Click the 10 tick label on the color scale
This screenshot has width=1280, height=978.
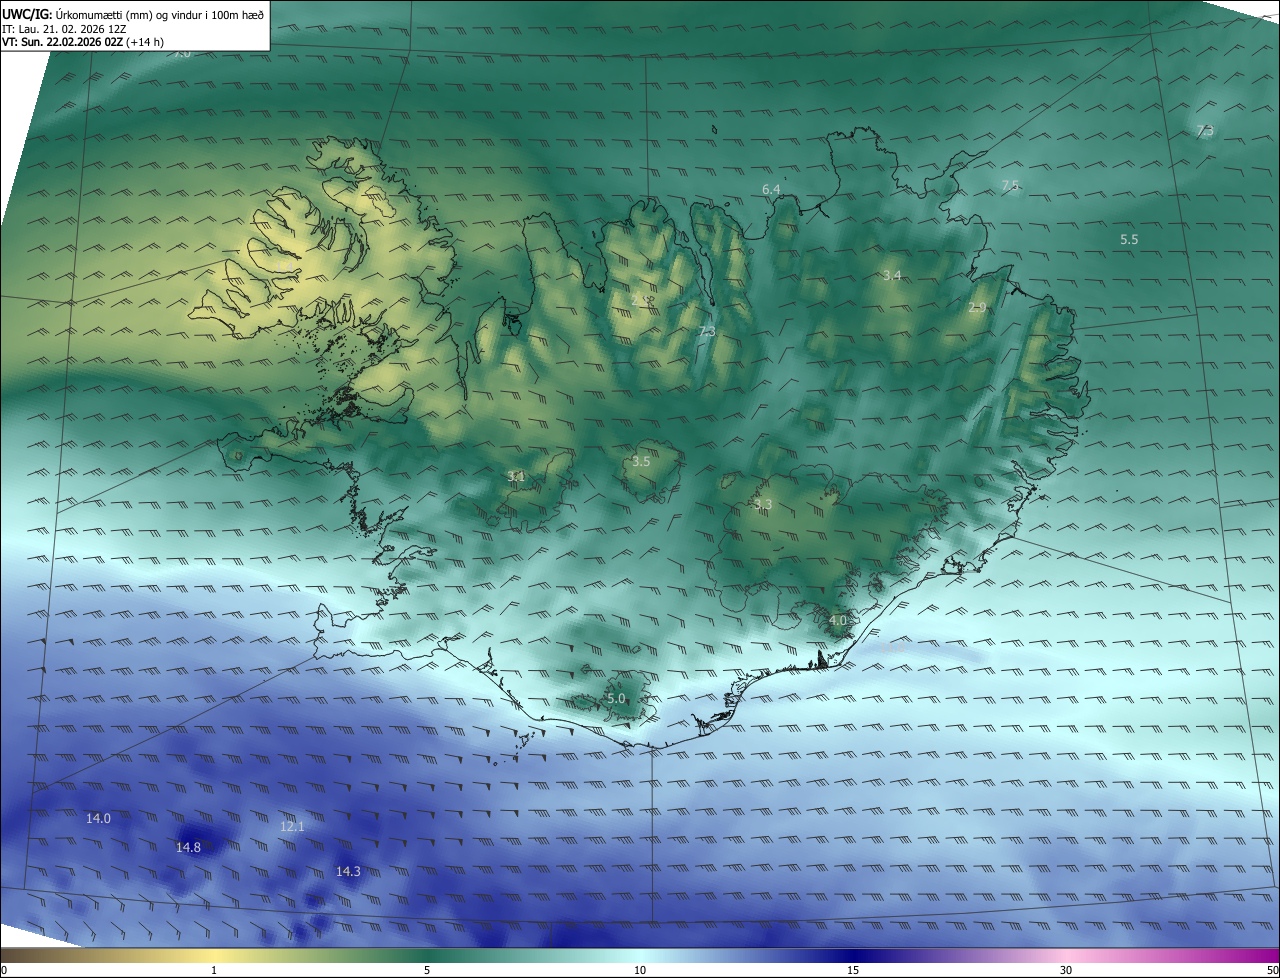[640, 971]
